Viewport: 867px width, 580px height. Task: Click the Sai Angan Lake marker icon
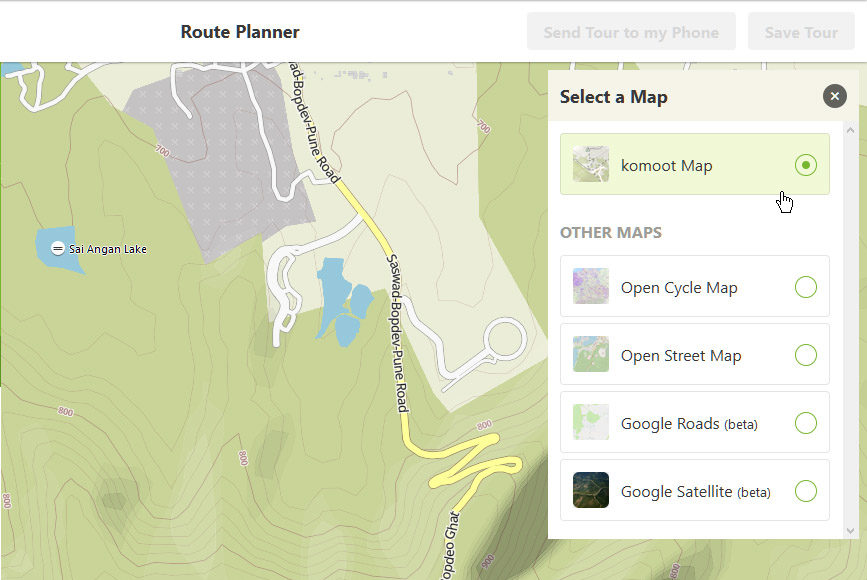click(x=58, y=248)
